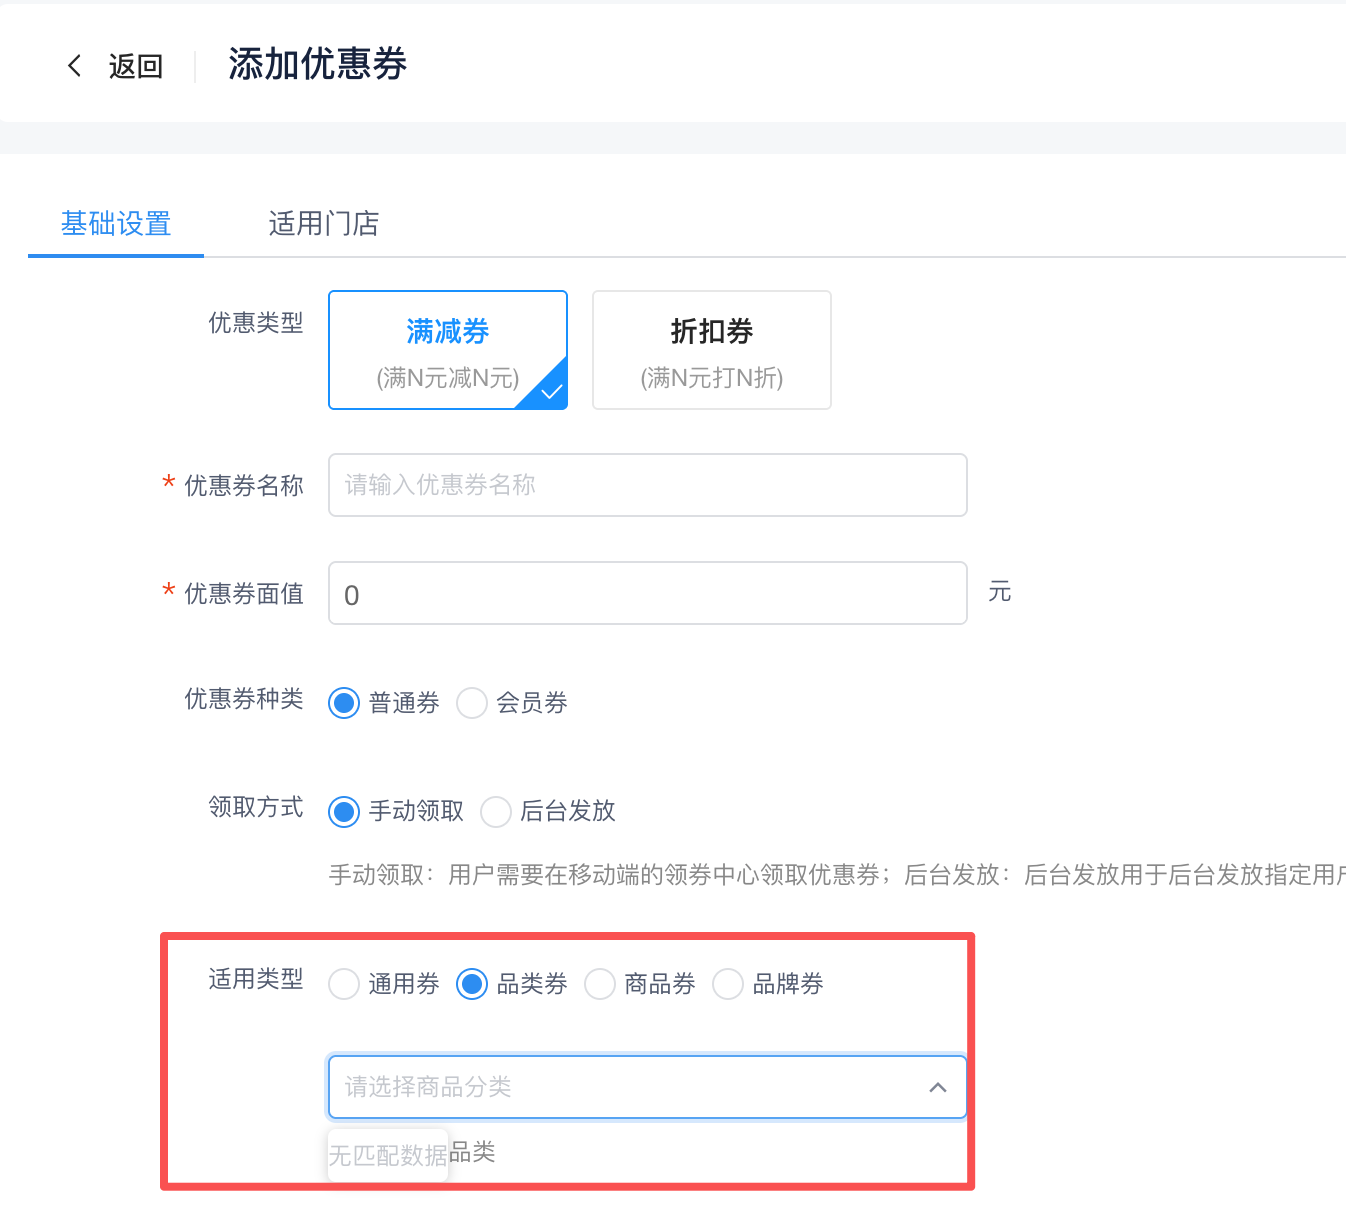Screen dimensions: 1346x1222
Task: Click the back chevron arrow icon
Action: click(x=75, y=66)
